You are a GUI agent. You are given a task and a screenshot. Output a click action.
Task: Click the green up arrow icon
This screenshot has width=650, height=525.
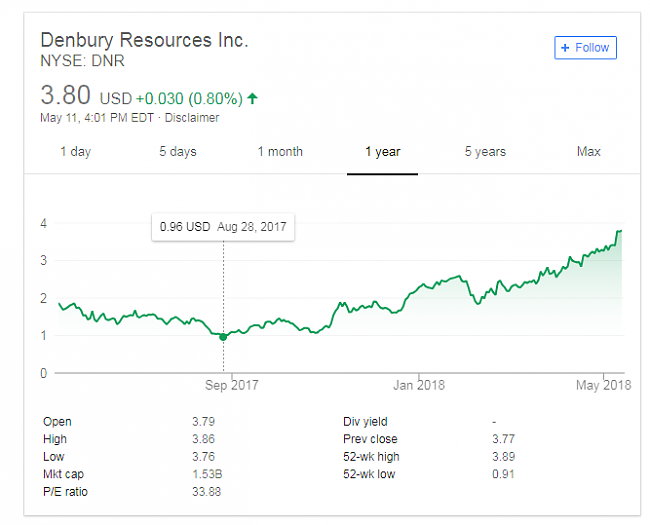coord(252,98)
